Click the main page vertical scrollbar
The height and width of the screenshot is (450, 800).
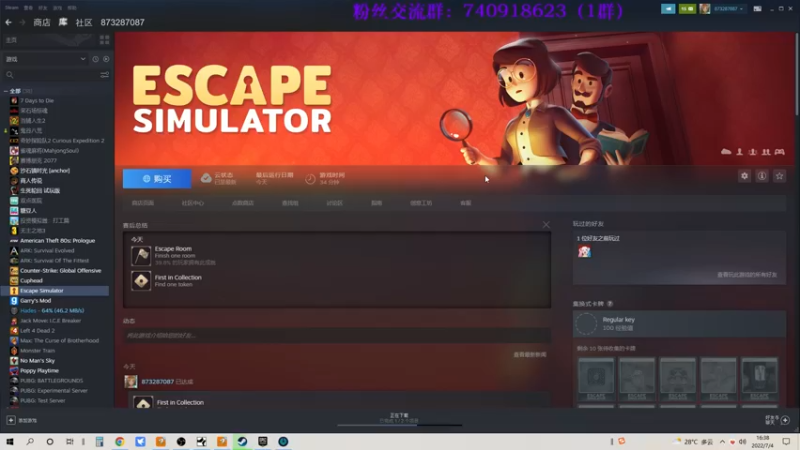tap(796, 74)
